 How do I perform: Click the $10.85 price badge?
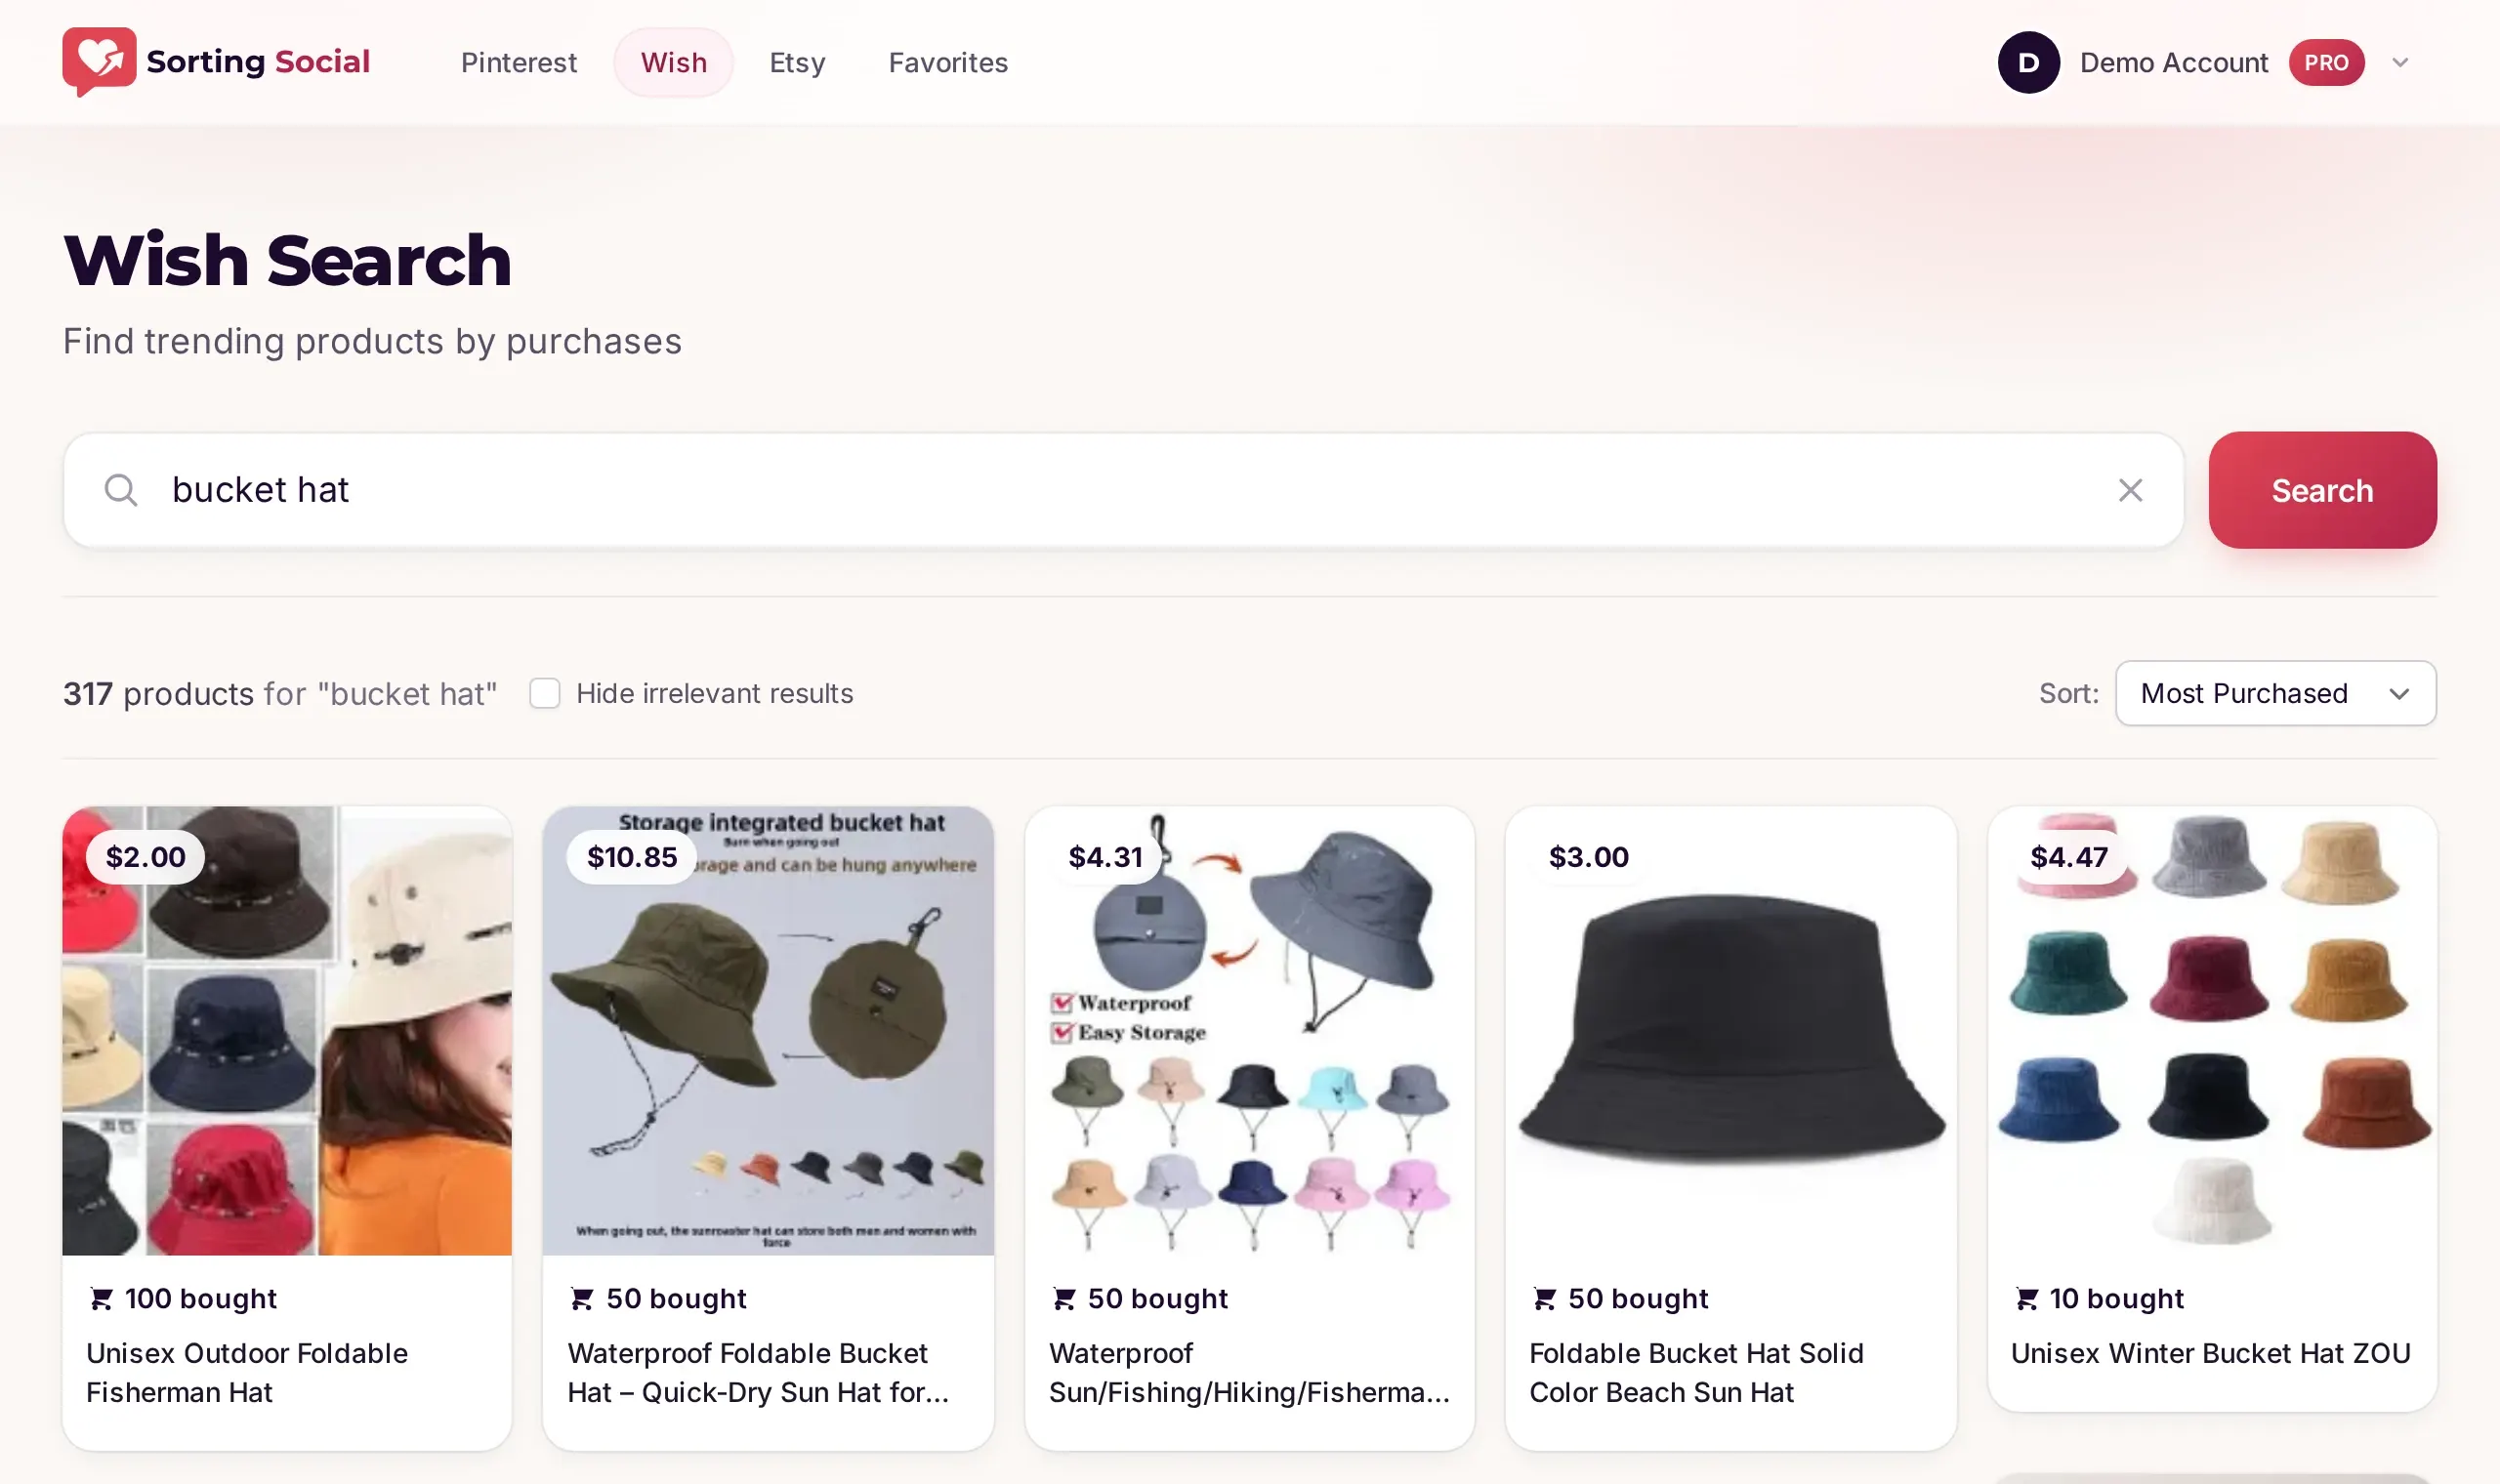632,857
